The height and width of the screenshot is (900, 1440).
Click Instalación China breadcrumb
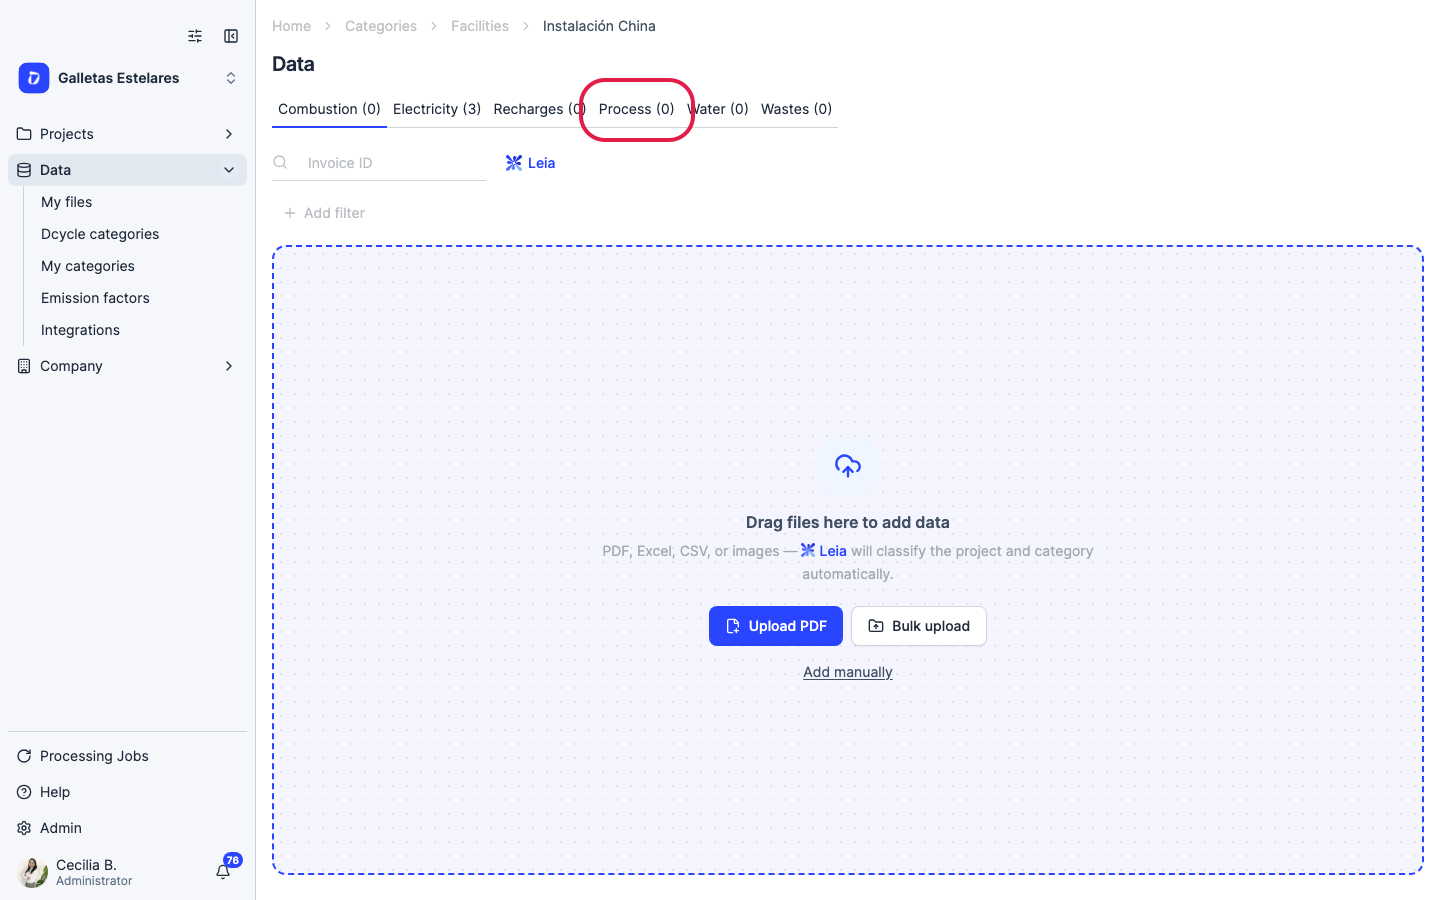pos(599,26)
